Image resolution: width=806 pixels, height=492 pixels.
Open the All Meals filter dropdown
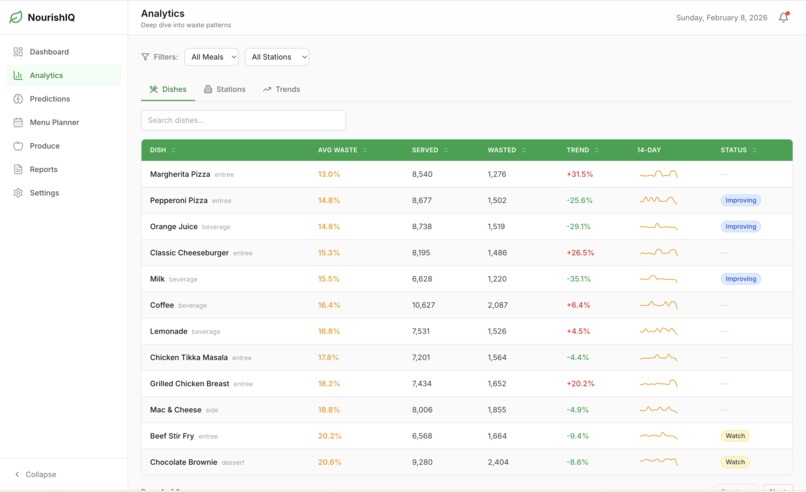point(211,57)
